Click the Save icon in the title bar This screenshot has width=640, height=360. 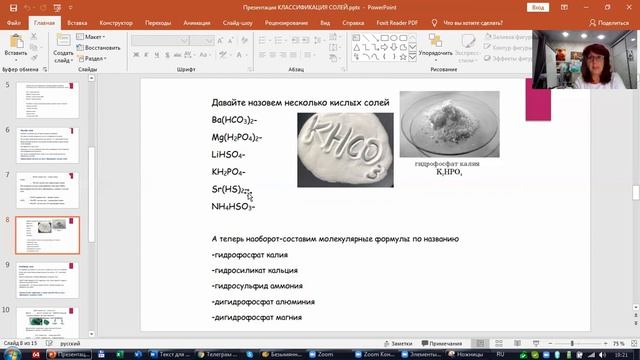pyautogui.click(x=13, y=8)
